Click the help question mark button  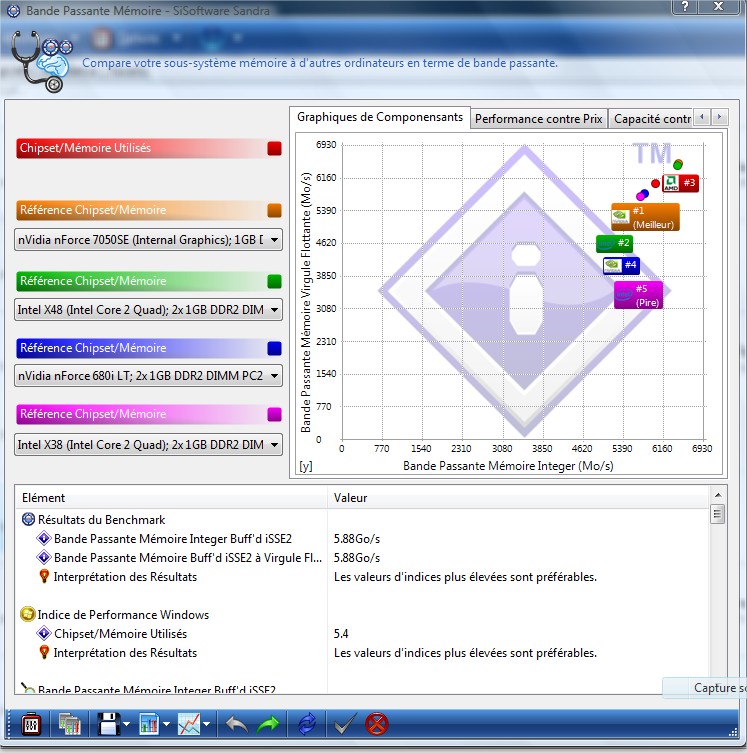pos(685,7)
